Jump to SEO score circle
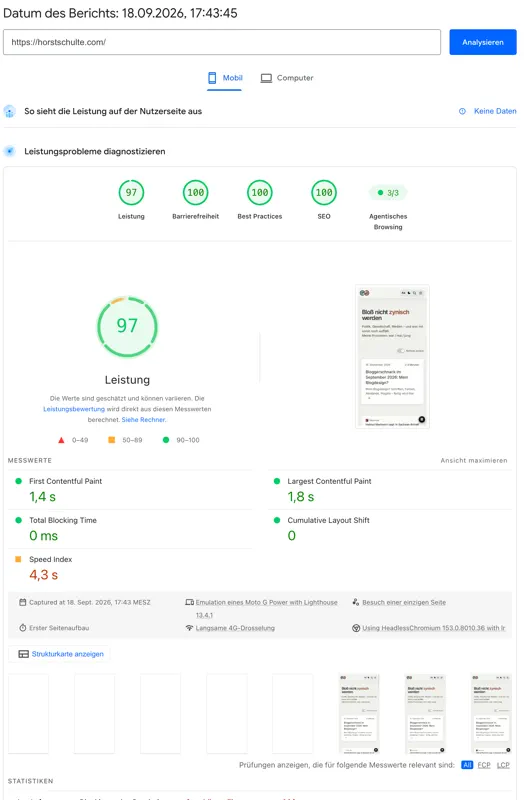Image resolution: width=524 pixels, height=800 pixels. point(324,192)
